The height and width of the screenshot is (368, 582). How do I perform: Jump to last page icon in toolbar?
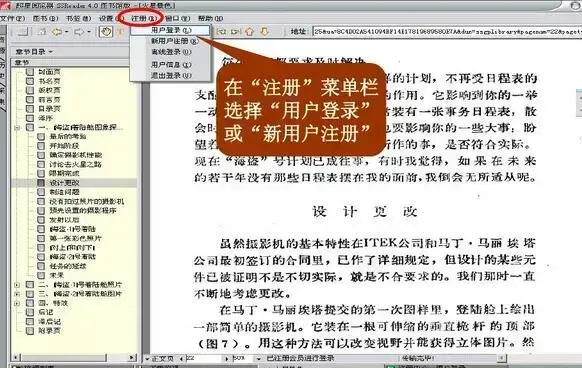point(235,32)
